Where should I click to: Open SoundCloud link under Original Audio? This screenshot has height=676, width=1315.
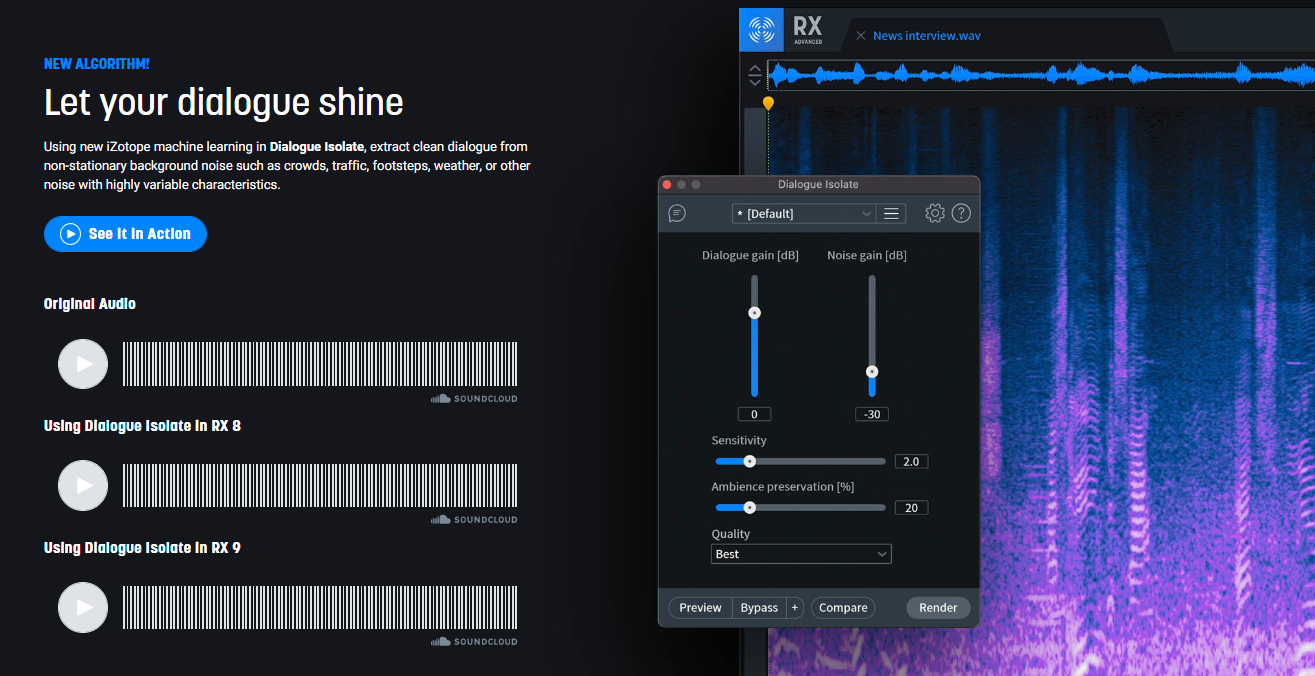tap(474, 399)
